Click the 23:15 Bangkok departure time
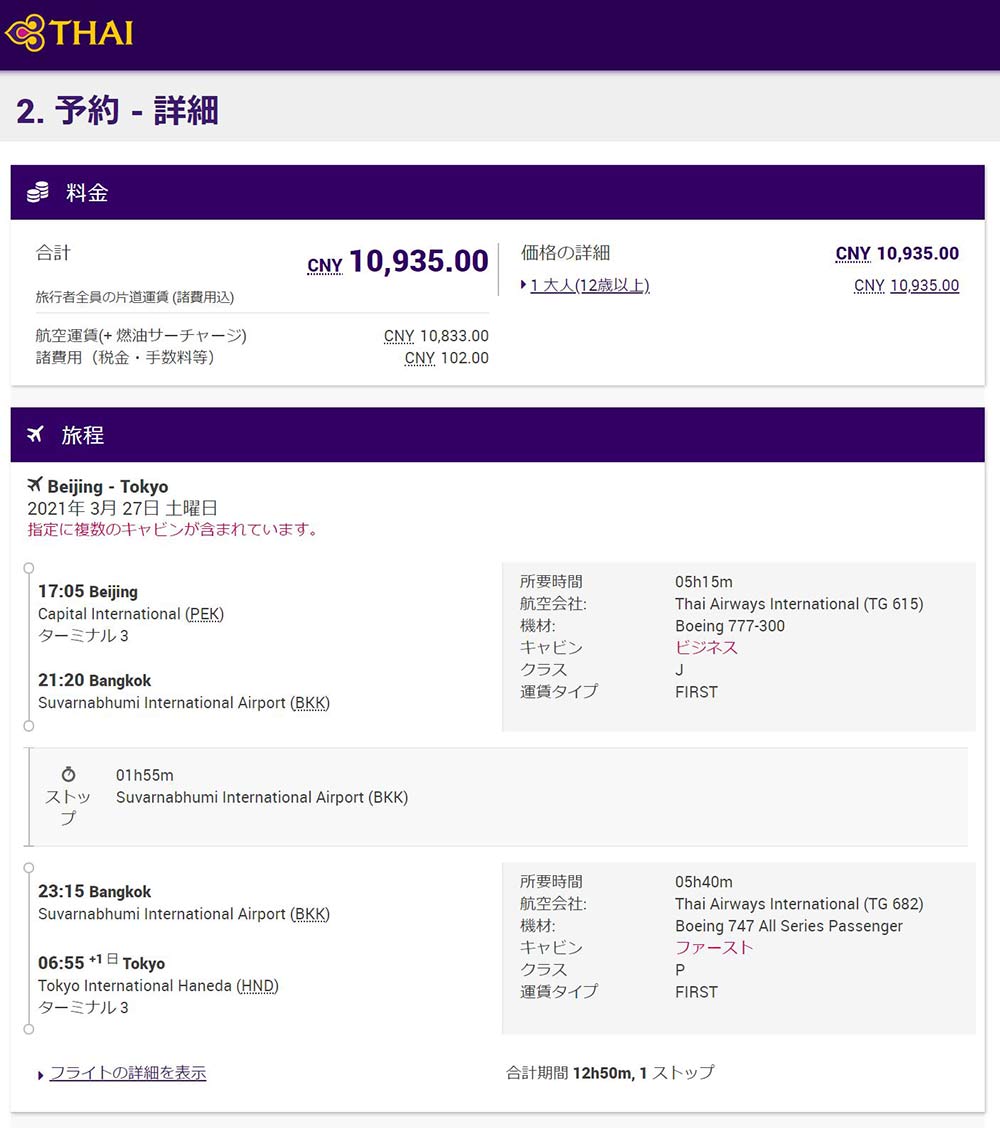Screen dimensions: 1000x1128 click(x=94, y=891)
